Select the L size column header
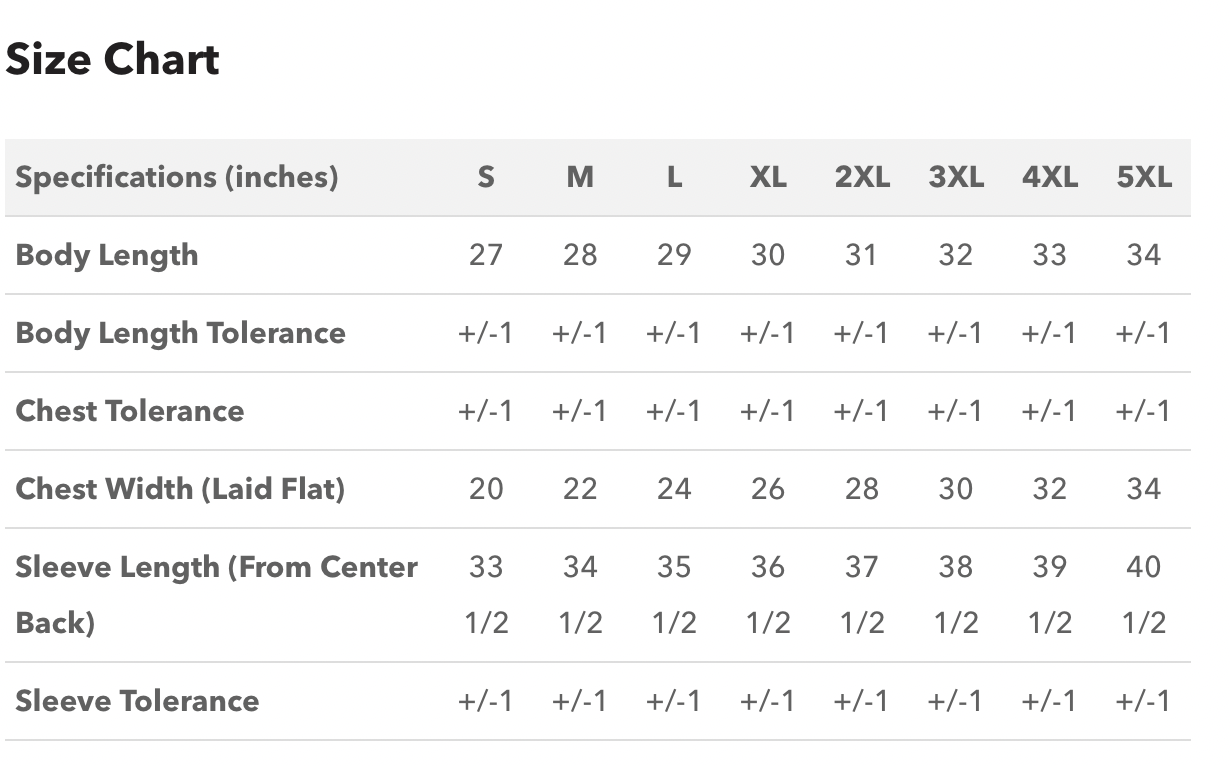The width and height of the screenshot is (1230, 766). 674,177
